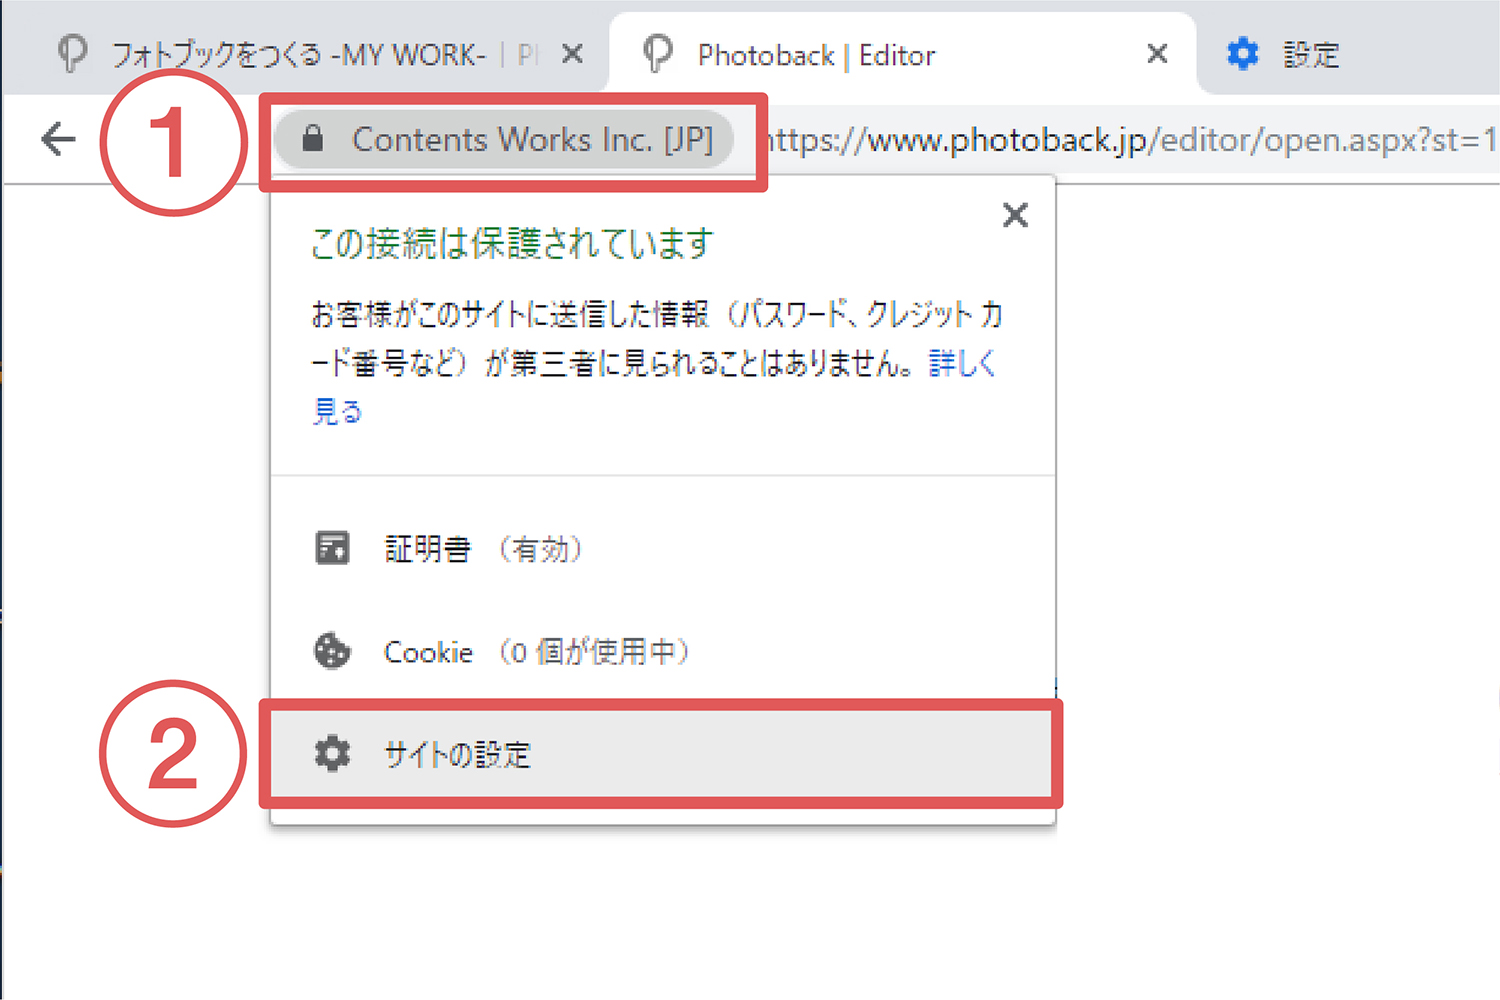Click the cookie icon
1500x1000 pixels.
pyautogui.click(x=332, y=652)
